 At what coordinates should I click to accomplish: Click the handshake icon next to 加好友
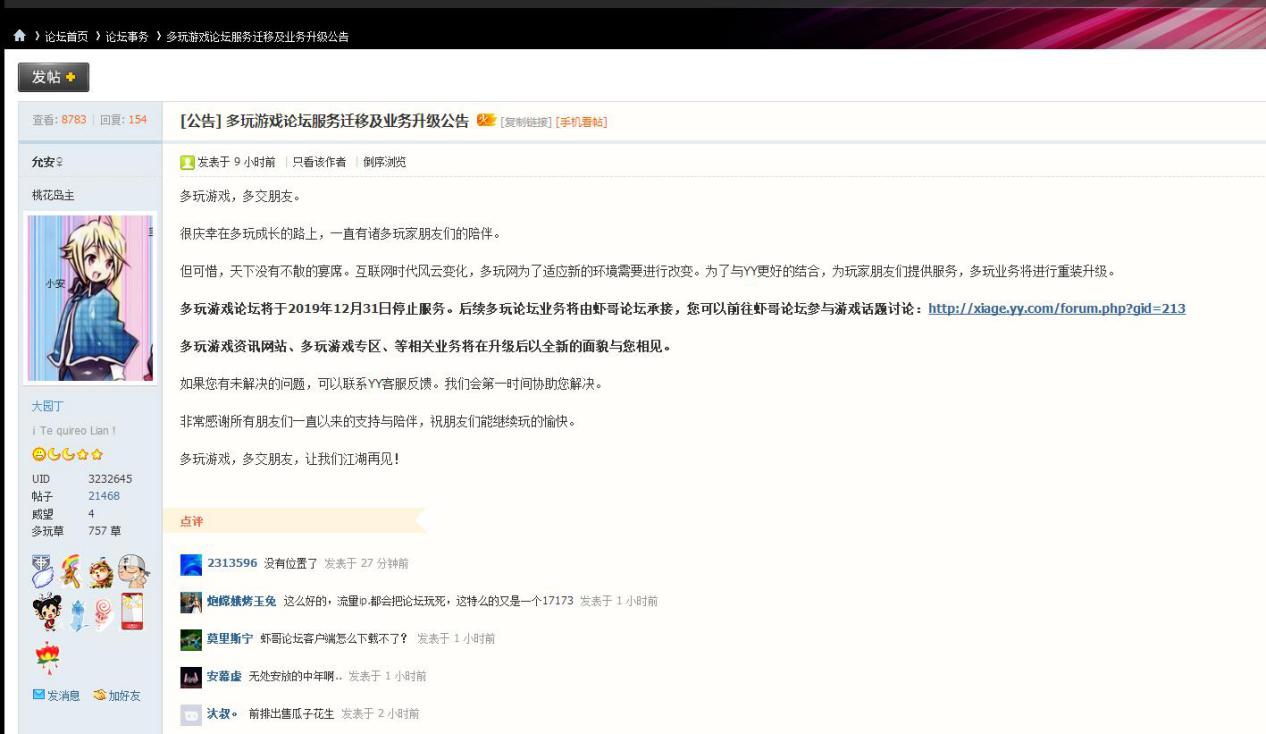click(x=98, y=696)
